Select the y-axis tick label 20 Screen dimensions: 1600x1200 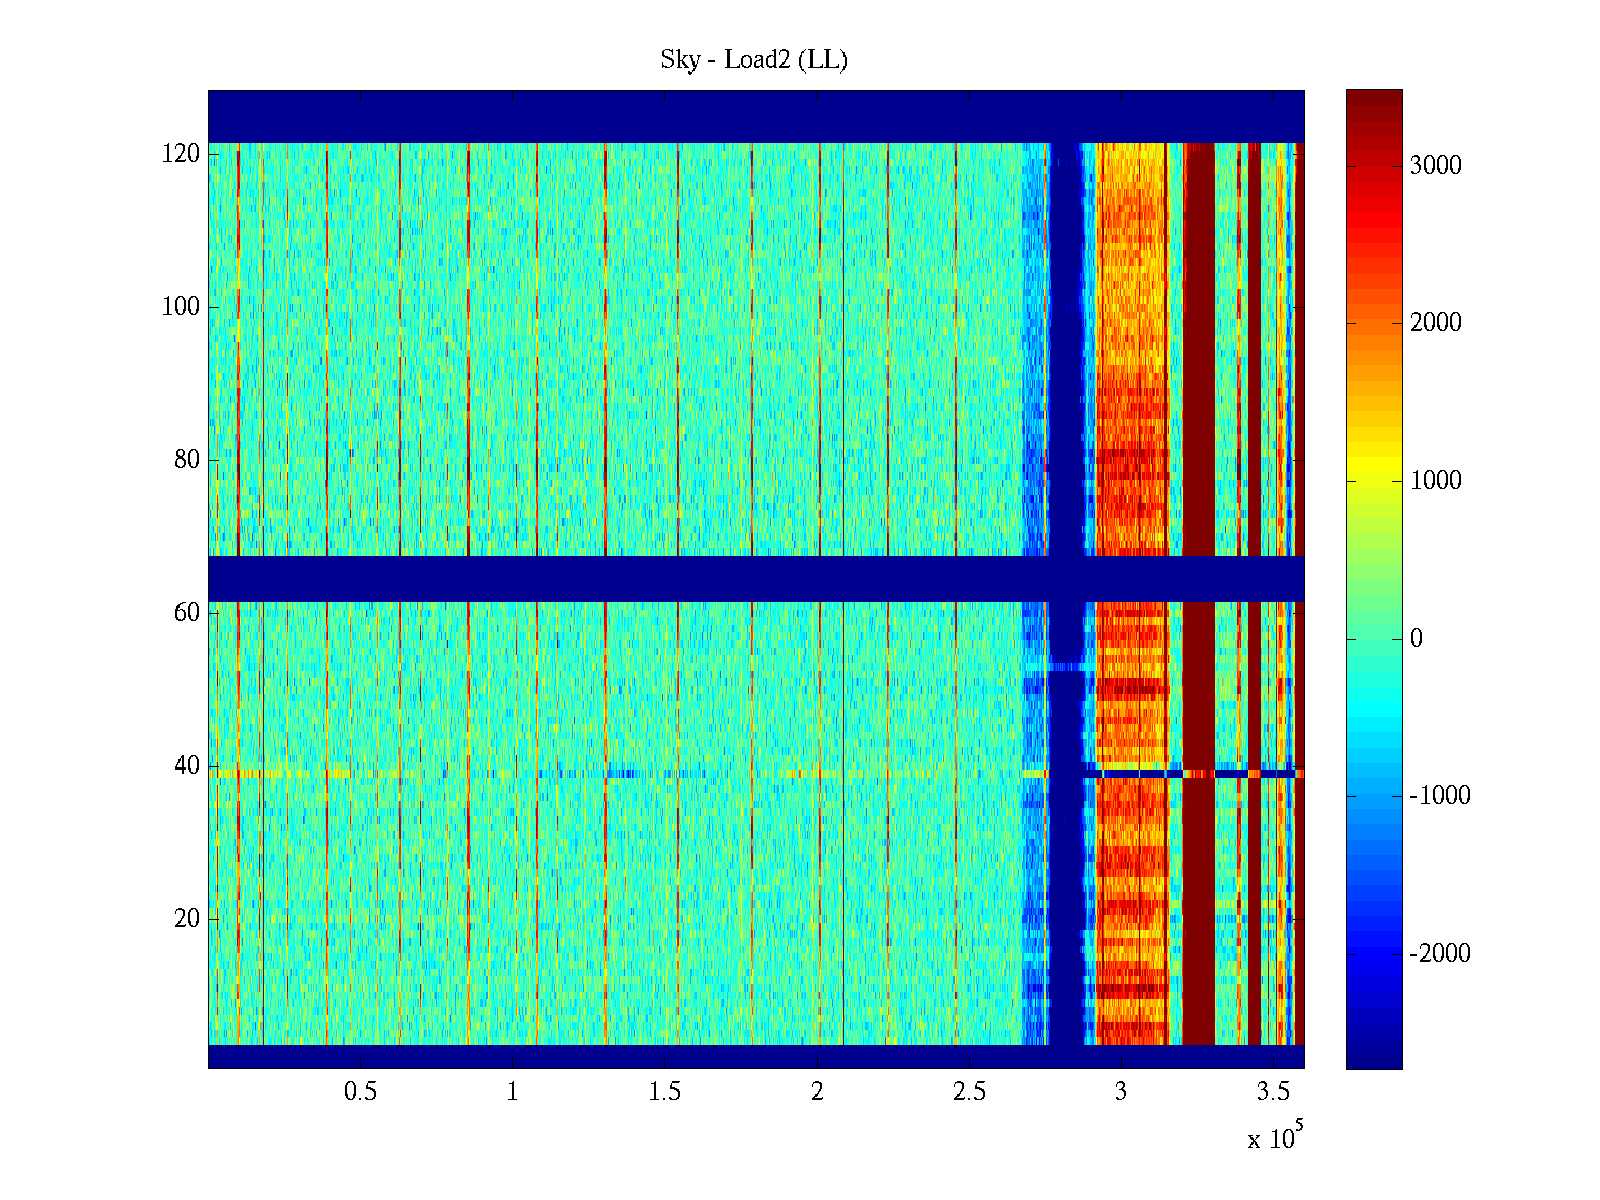187,919
